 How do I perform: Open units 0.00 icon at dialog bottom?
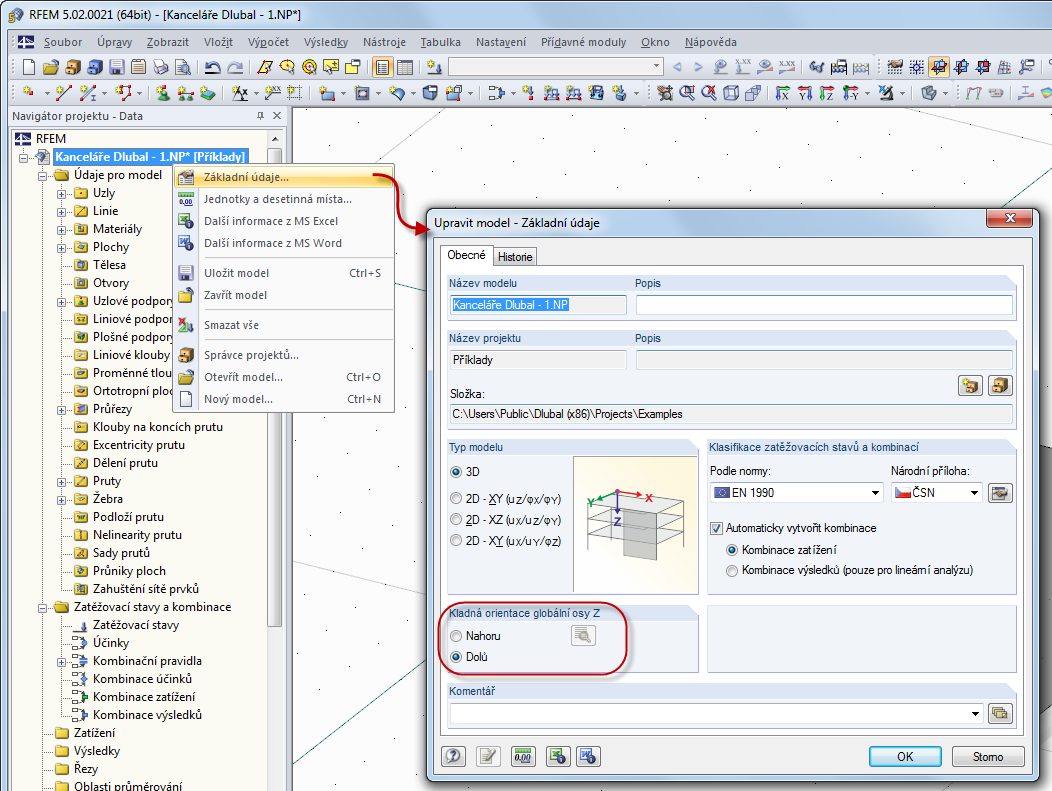[x=523, y=756]
